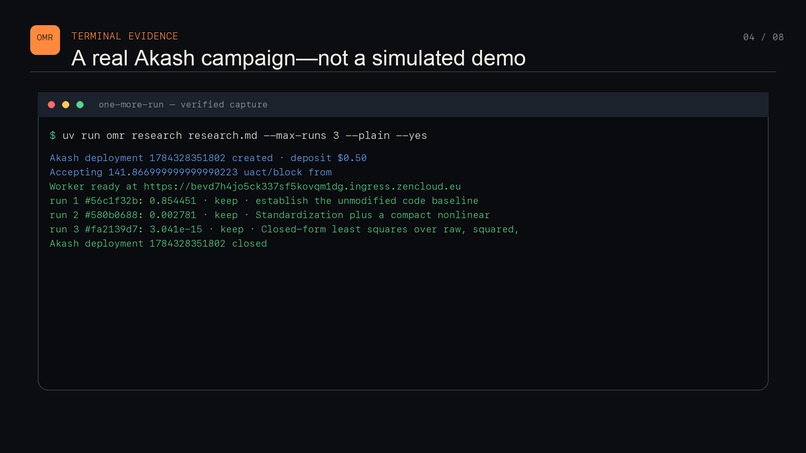This screenshot has width=806, height=453.
Task: Click the '$' prompt symbol
Action: coord(52,136)
